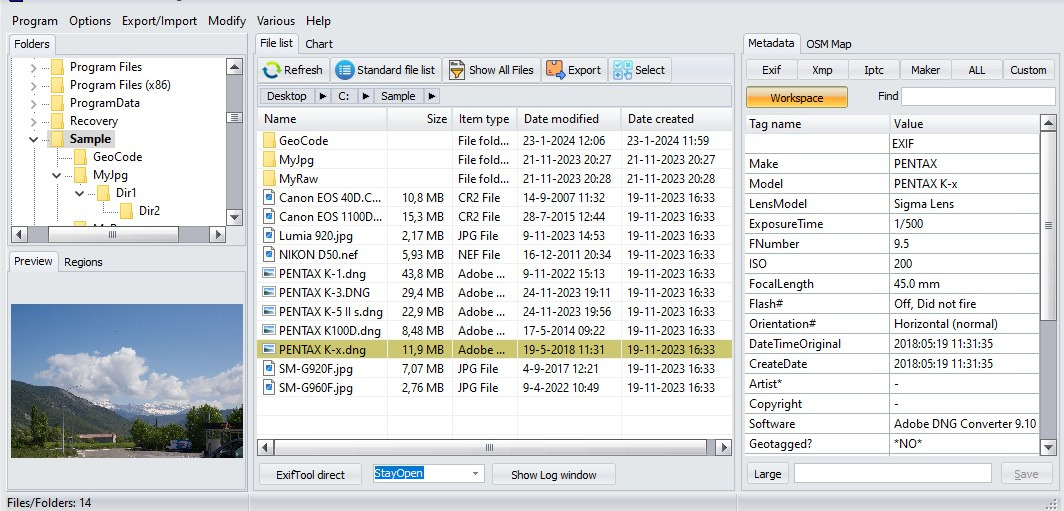
Task: Open the Program menu
Action: (x=35, y=21)
